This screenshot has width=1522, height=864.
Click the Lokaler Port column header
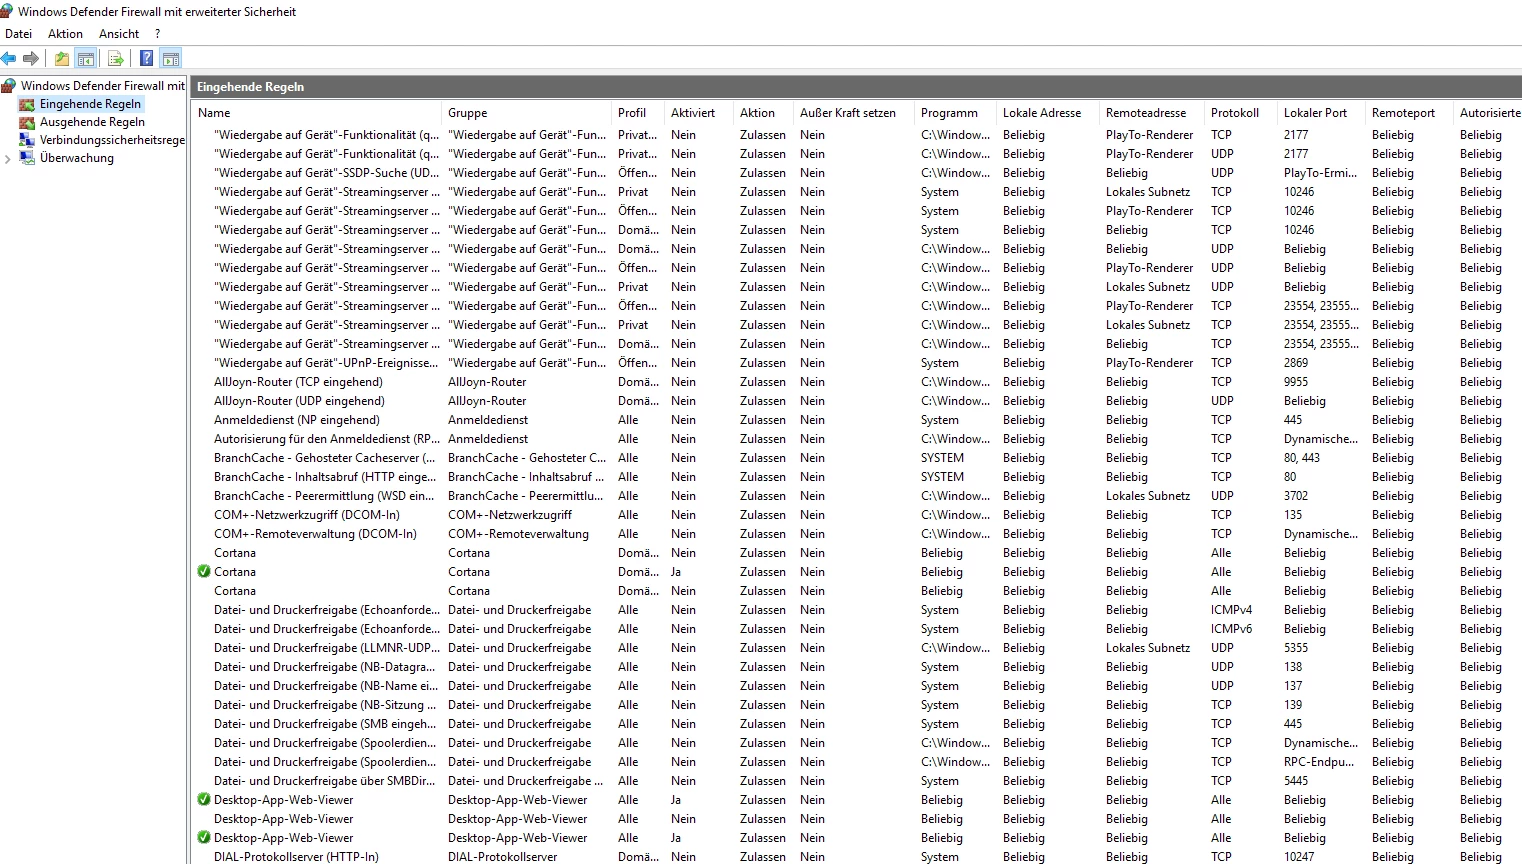point(1315,113)
